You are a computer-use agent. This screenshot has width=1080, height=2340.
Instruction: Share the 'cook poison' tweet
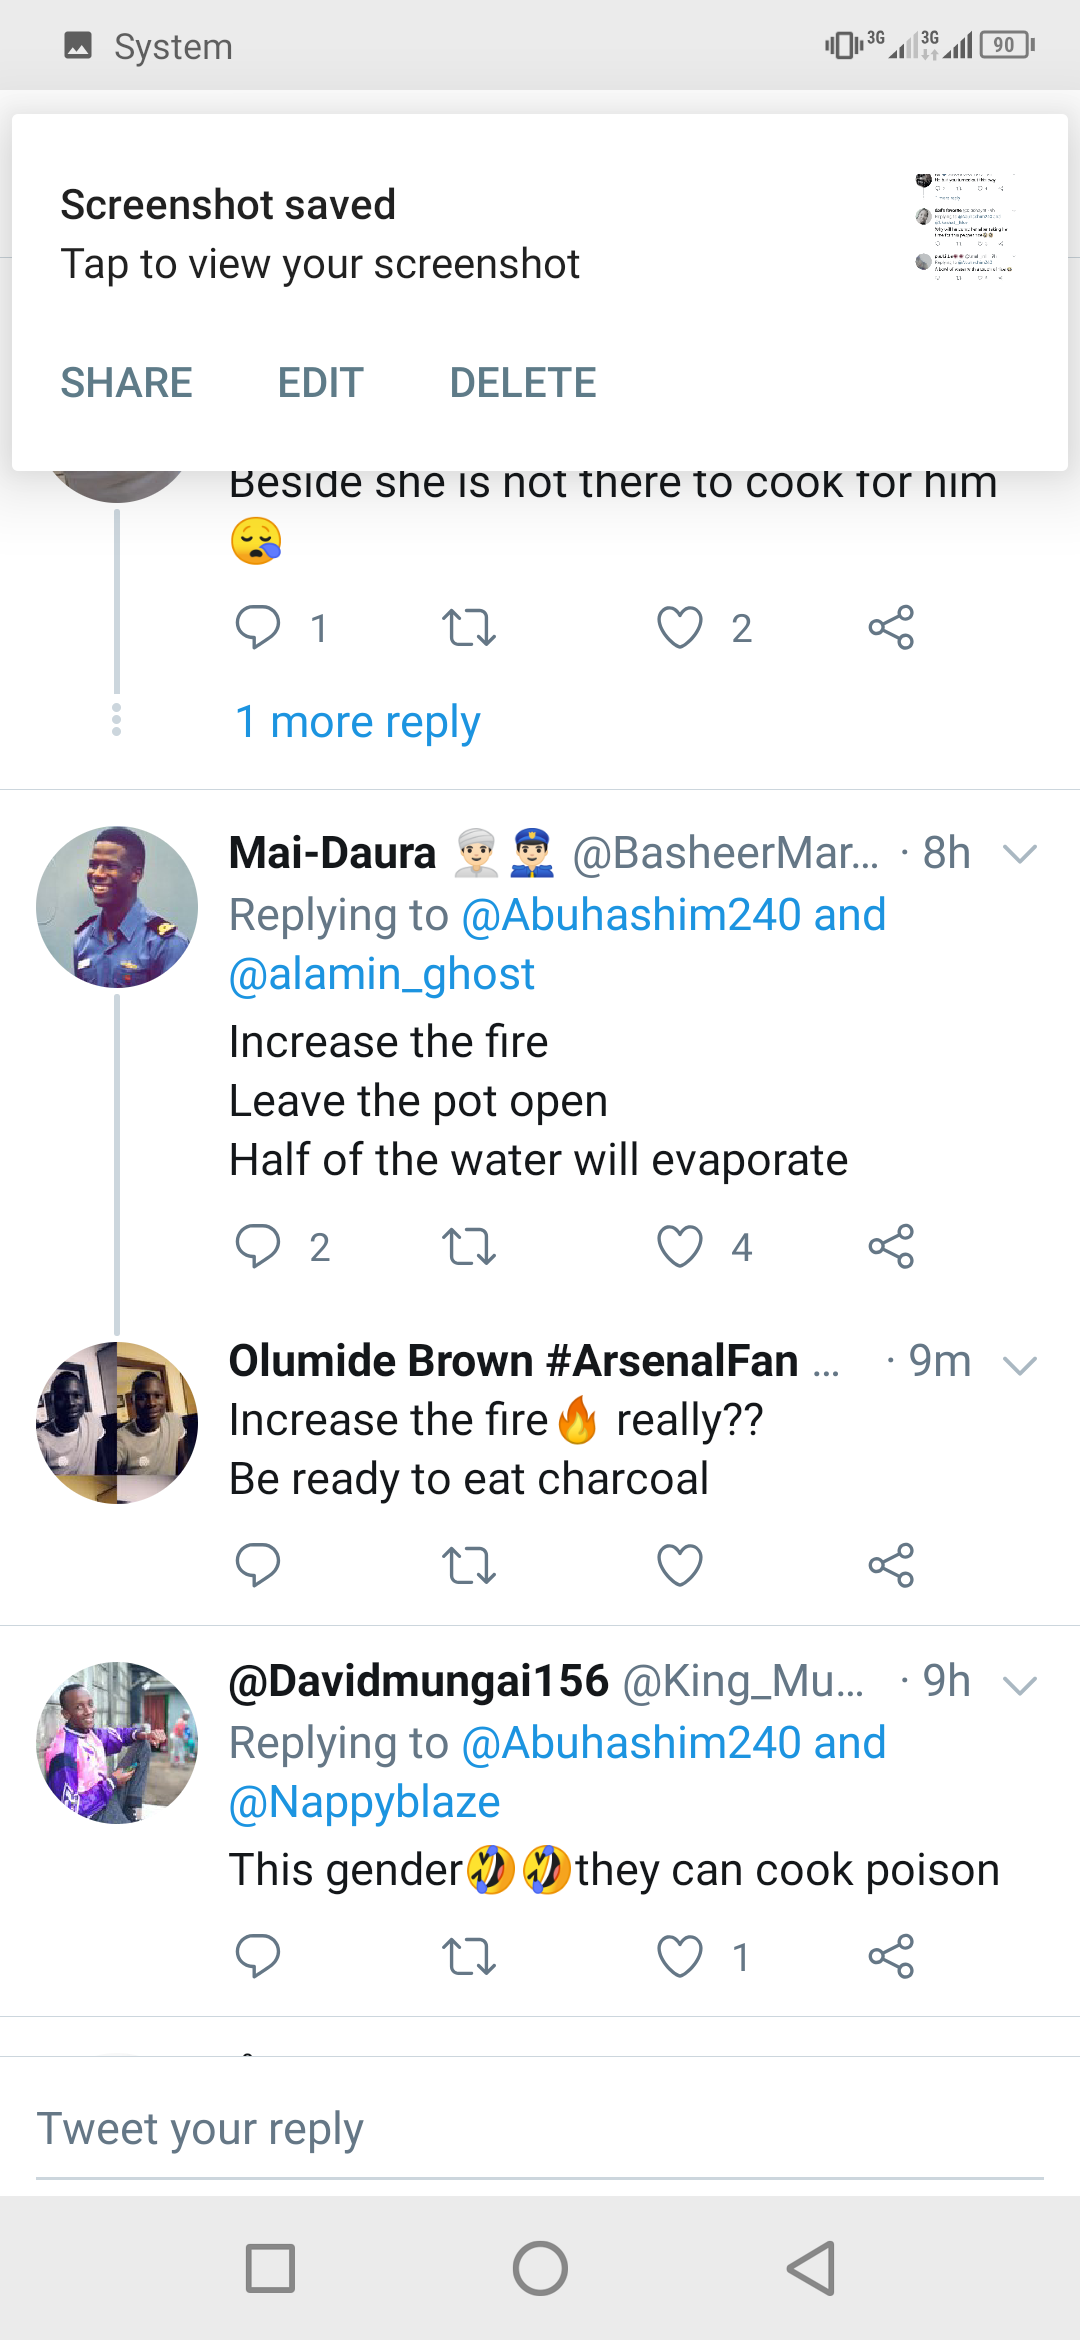(891, 1957)
